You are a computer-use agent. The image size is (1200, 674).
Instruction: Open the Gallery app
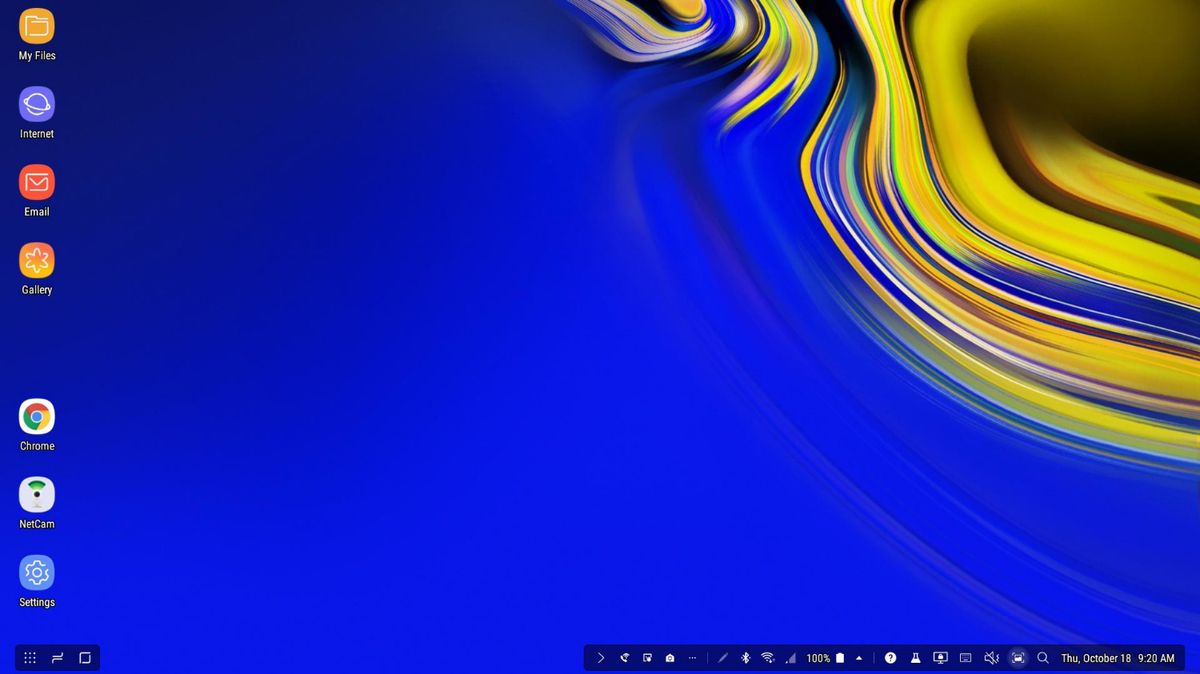(36, 260)
